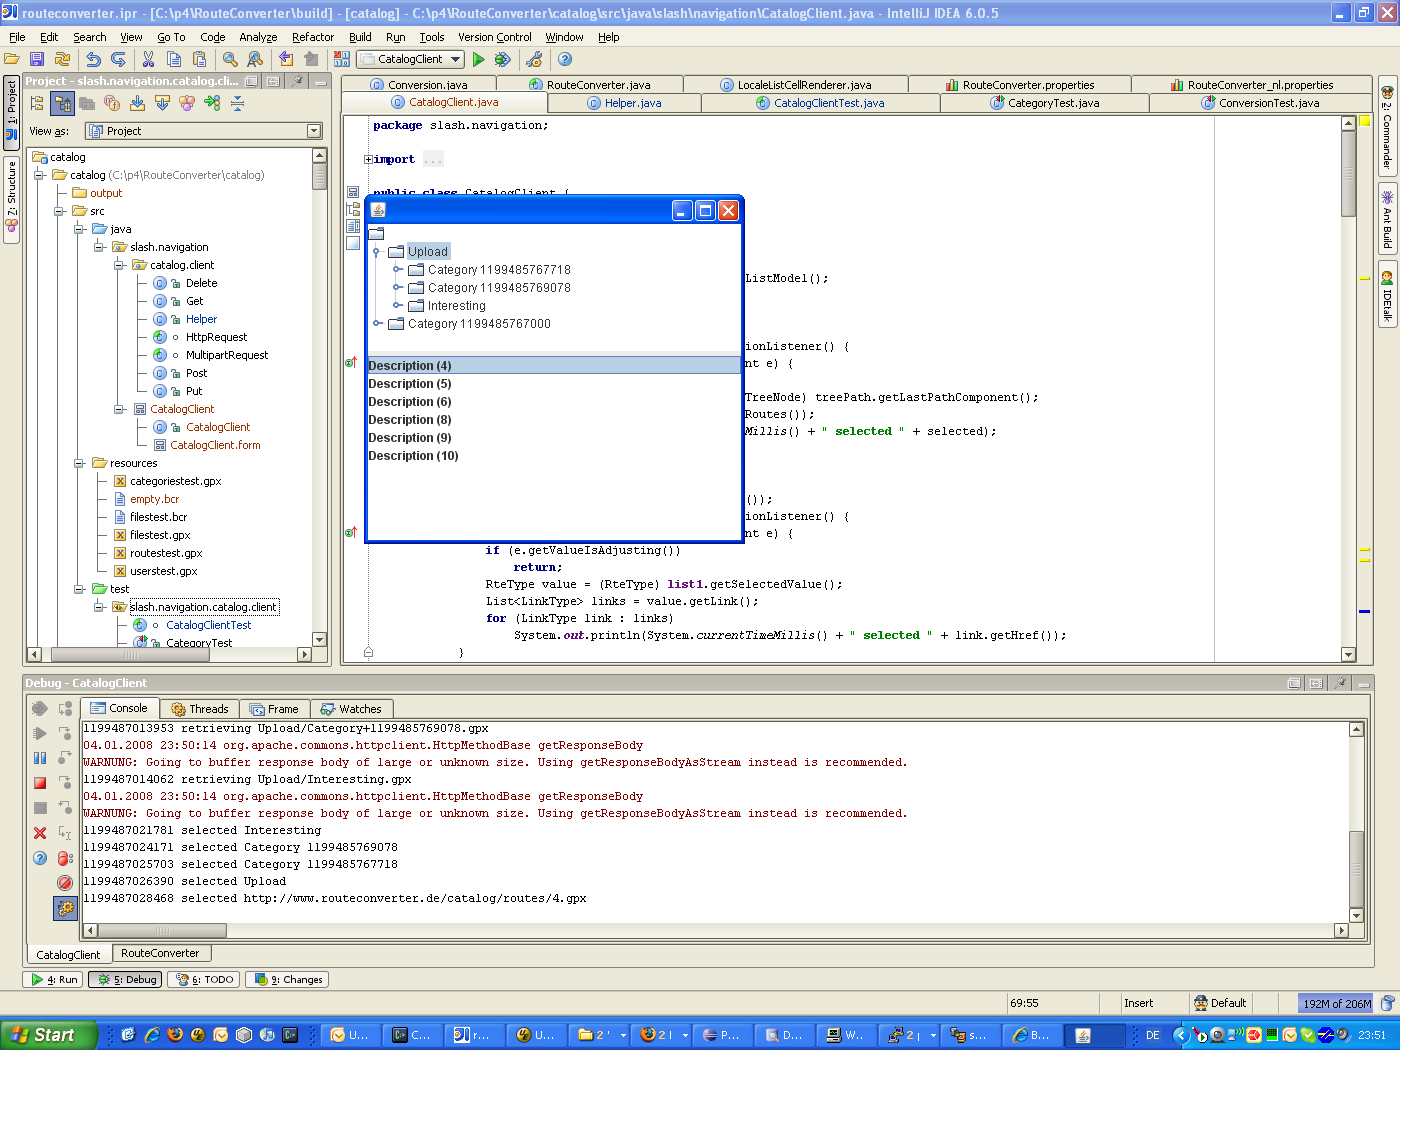1425x1144 pixels.
Task: Start debugging with the green bug icon
Action: [x=502, y=60]
